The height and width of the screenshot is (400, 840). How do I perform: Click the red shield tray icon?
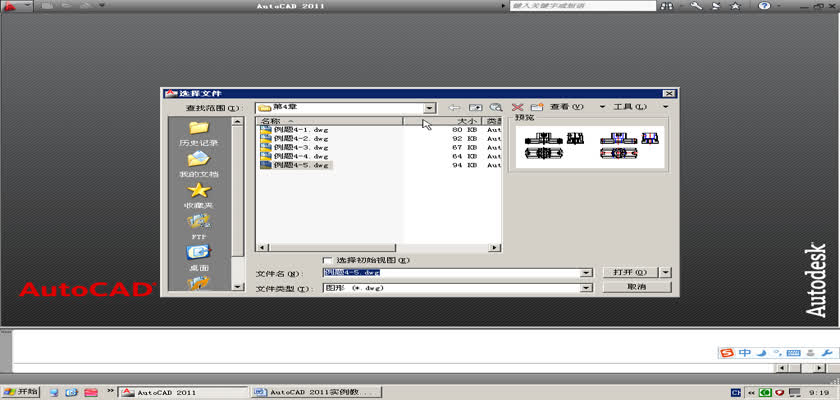coord(781,393)
